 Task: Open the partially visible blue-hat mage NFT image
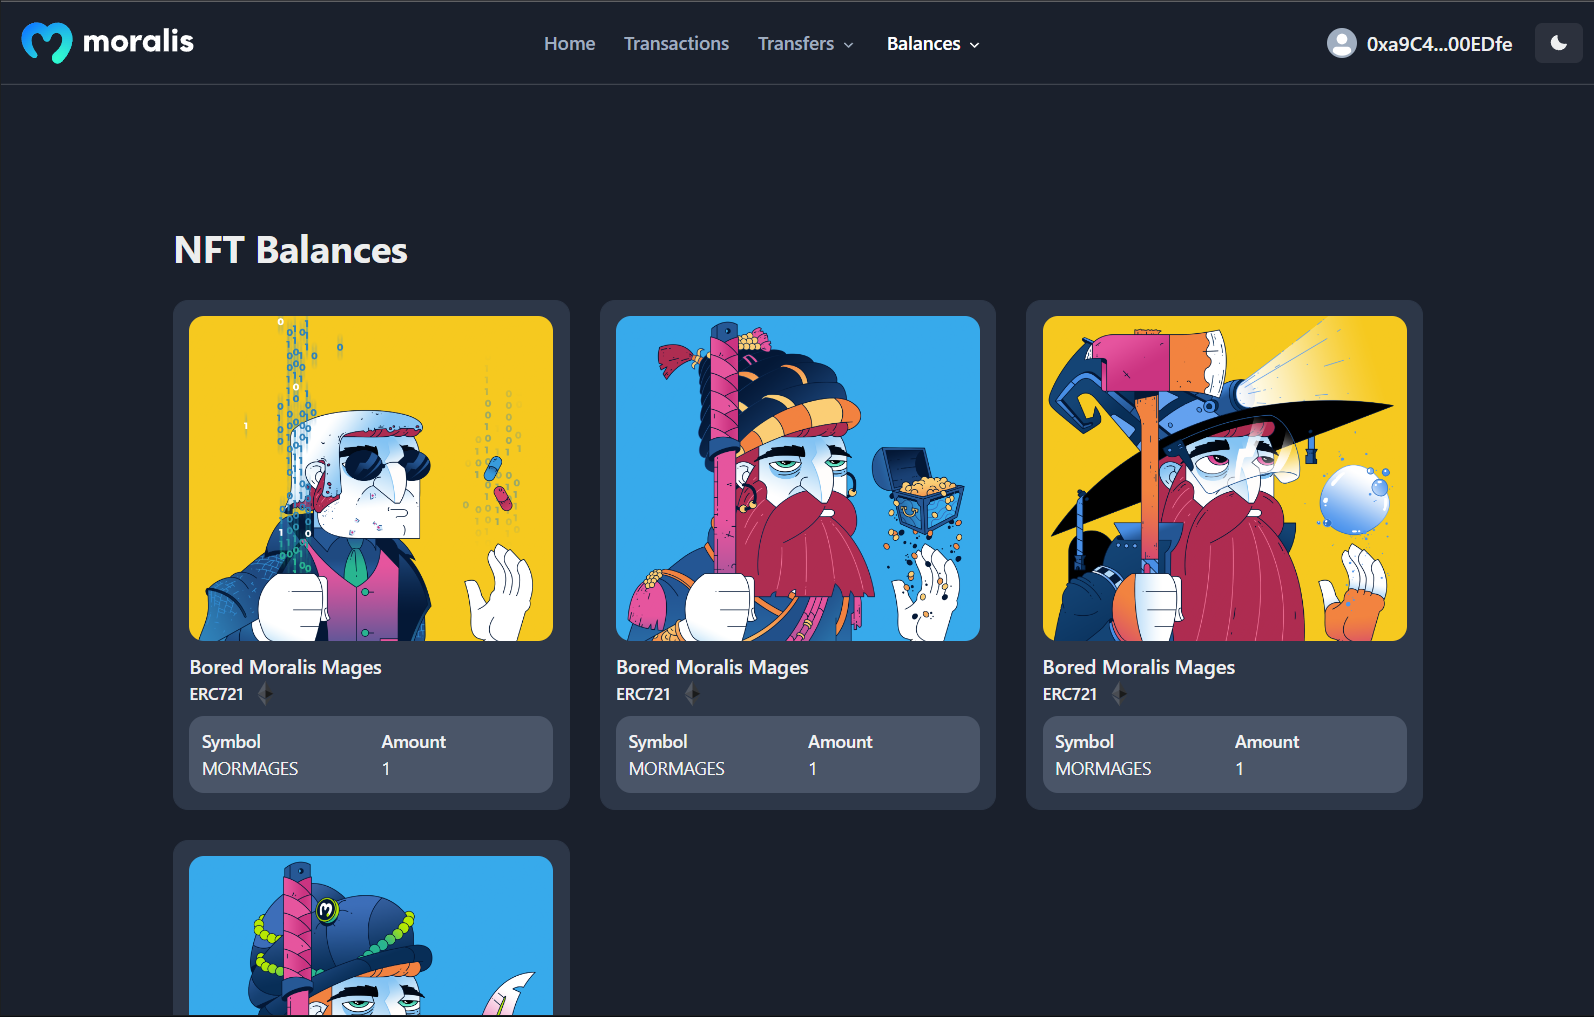coord(371,936)
